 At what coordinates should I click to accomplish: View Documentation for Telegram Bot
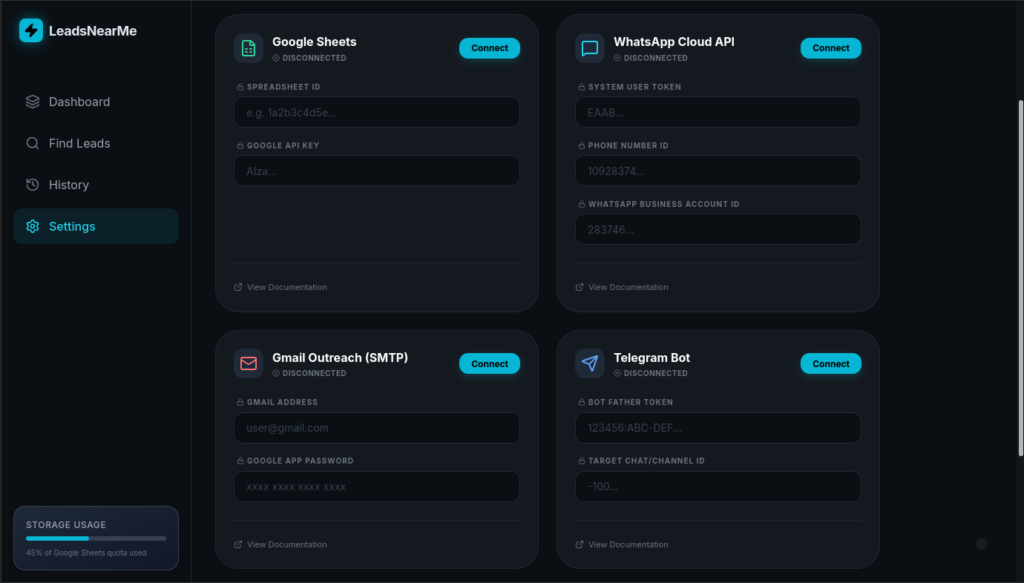622,544
